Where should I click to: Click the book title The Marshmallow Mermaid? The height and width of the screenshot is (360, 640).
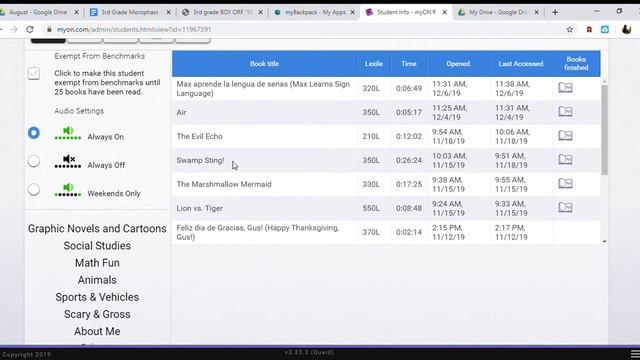pyautogui.click(x=224, y=184)
